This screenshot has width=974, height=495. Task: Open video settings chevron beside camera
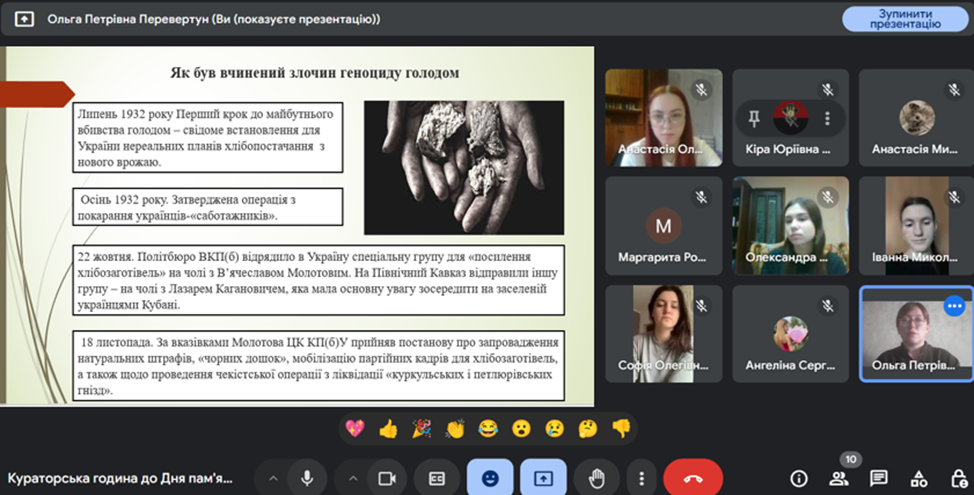353,478
